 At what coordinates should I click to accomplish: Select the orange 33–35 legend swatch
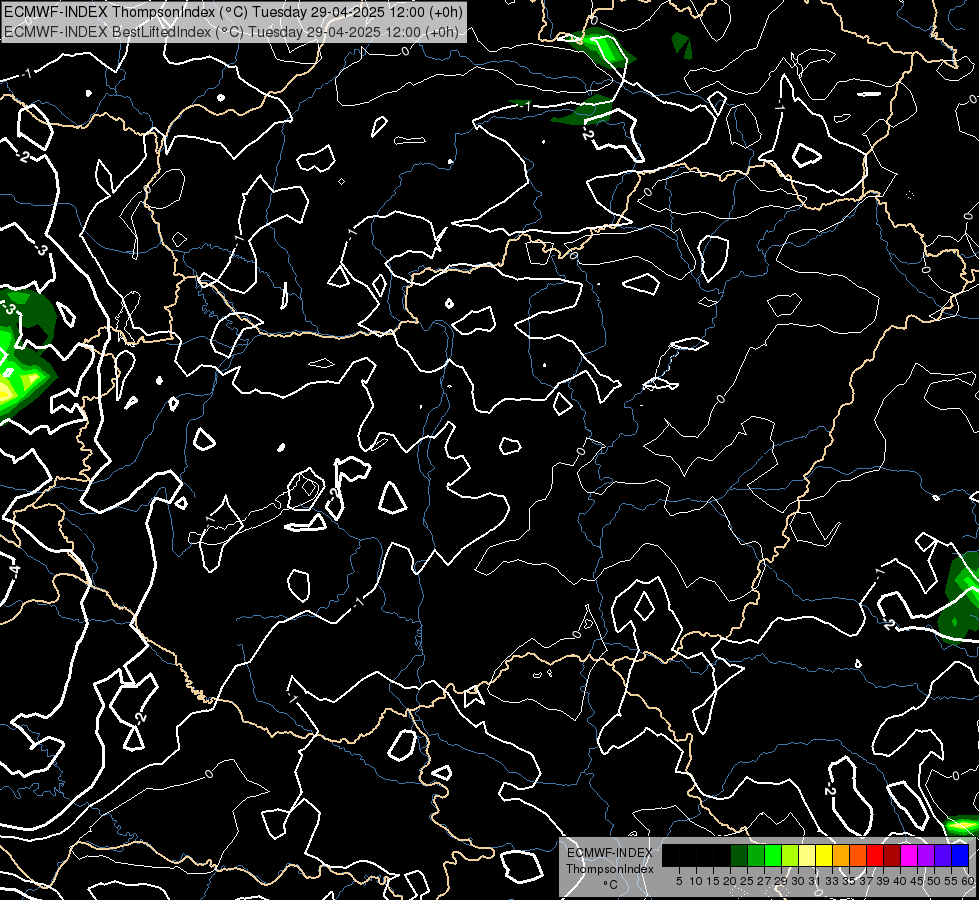[841, 855]
